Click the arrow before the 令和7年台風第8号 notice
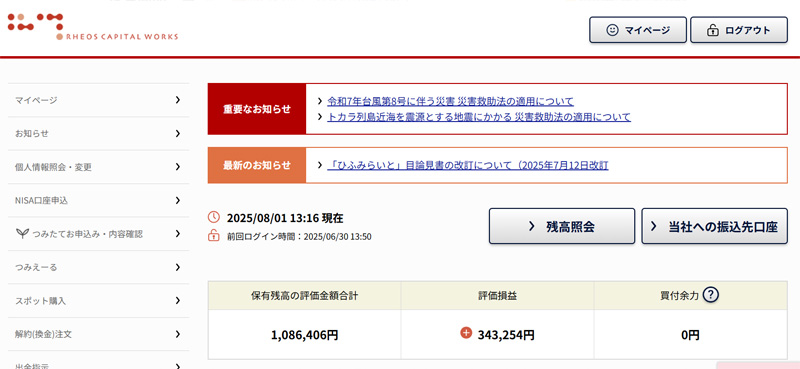This screenshot has width=800, height=369. tap(320, 101)
